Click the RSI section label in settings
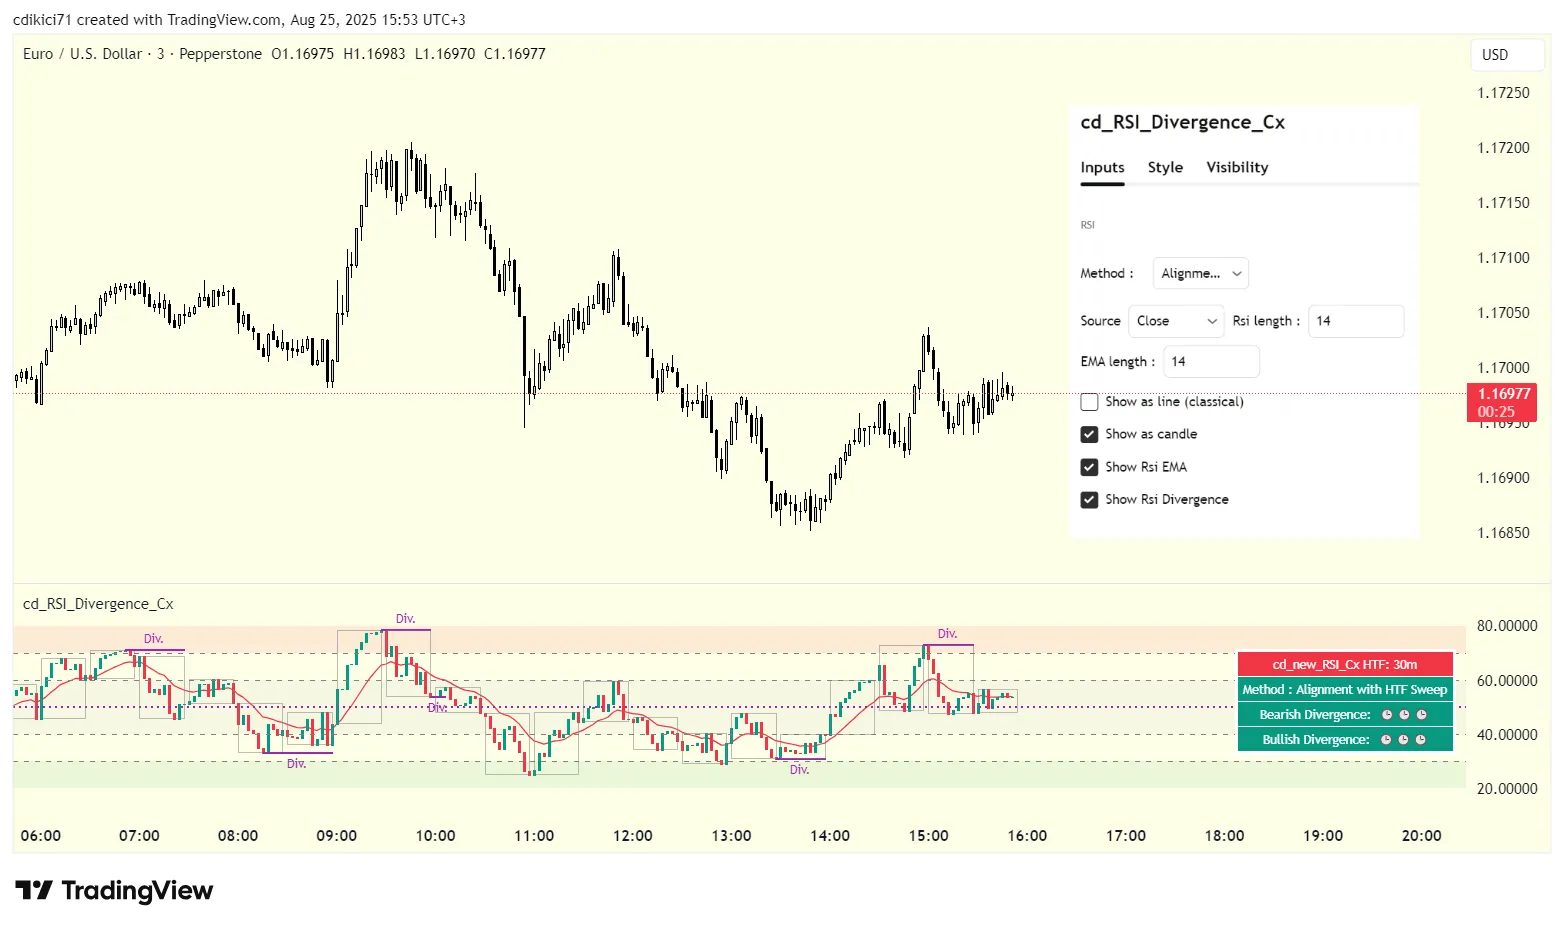The width and height of the screenshot is (1564, 928). [1087, 225]
